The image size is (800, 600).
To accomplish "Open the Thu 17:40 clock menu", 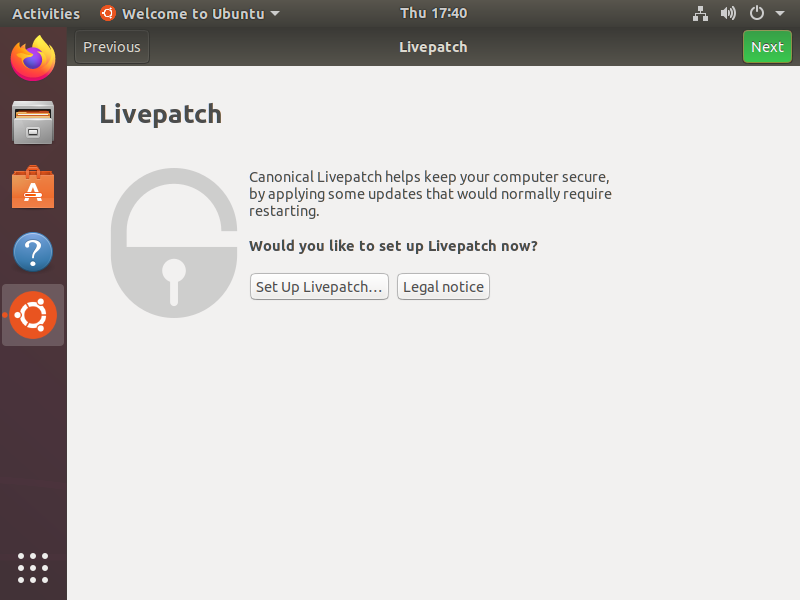I will point(433,13).
